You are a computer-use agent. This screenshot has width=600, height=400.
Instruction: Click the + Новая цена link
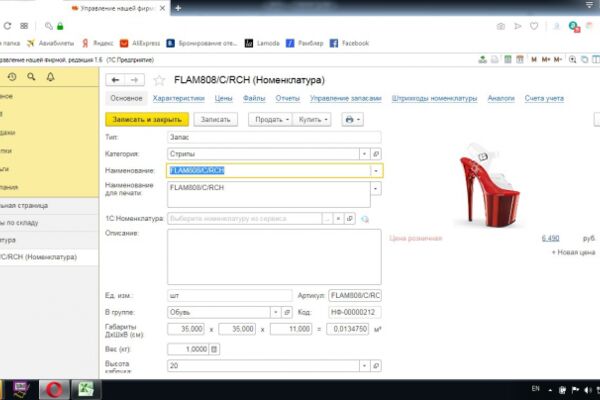573,252
